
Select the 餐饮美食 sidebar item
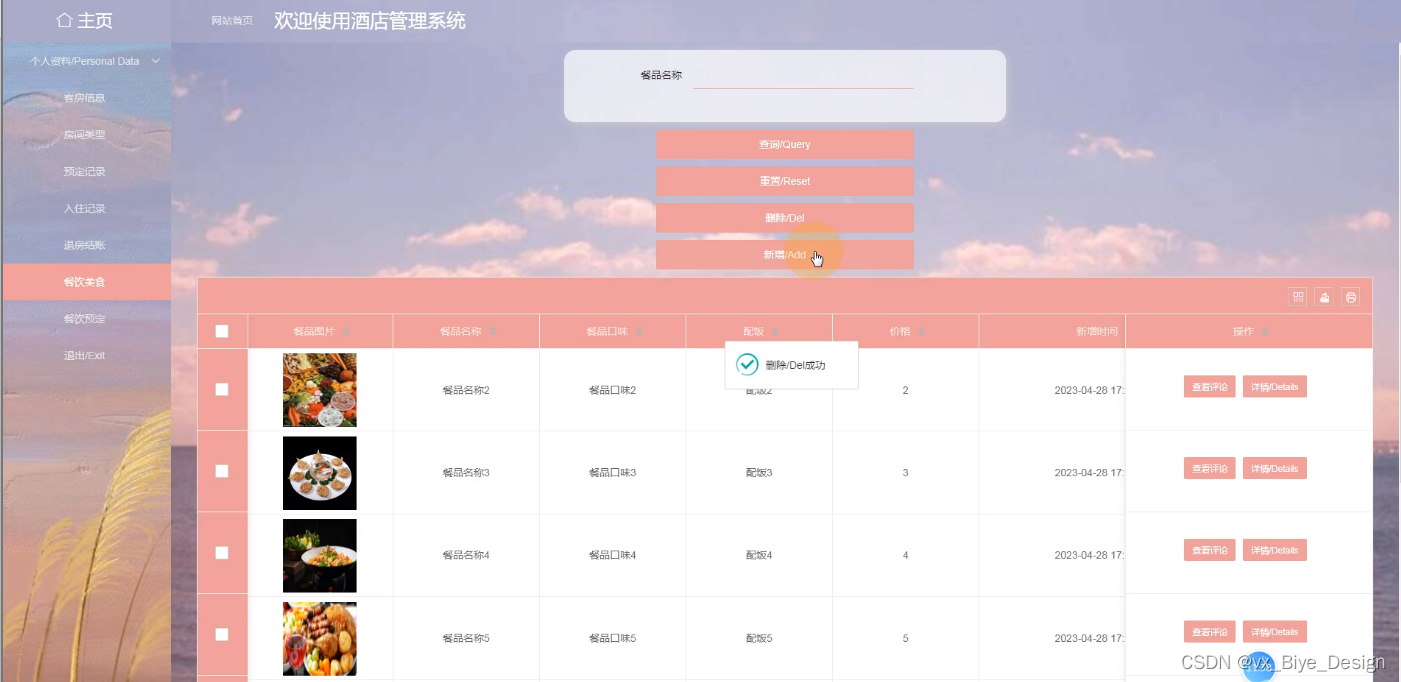click(85, 282)
